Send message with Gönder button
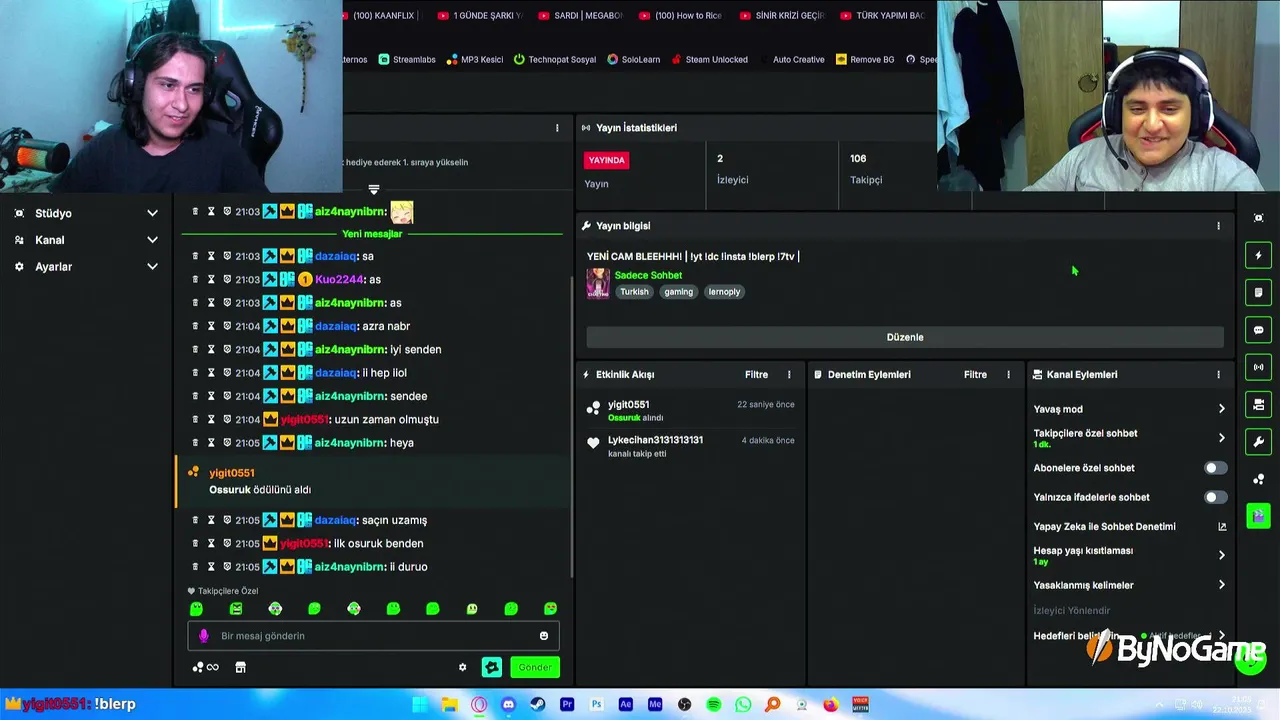This screenshot has height=720, width=1280. tap(534, 667)
